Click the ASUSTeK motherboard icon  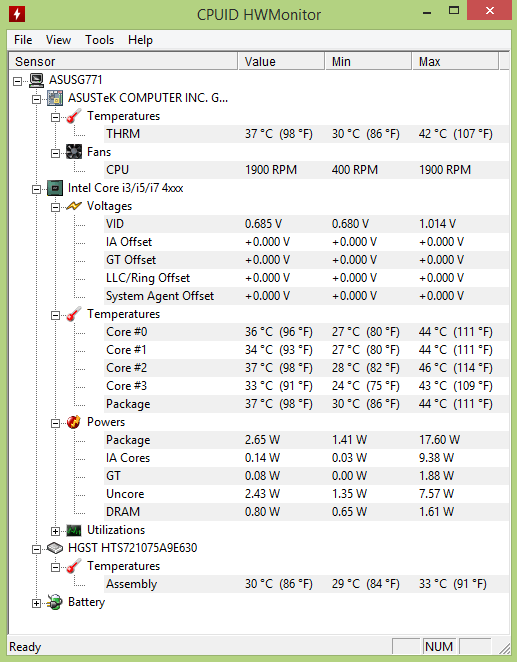55,98
